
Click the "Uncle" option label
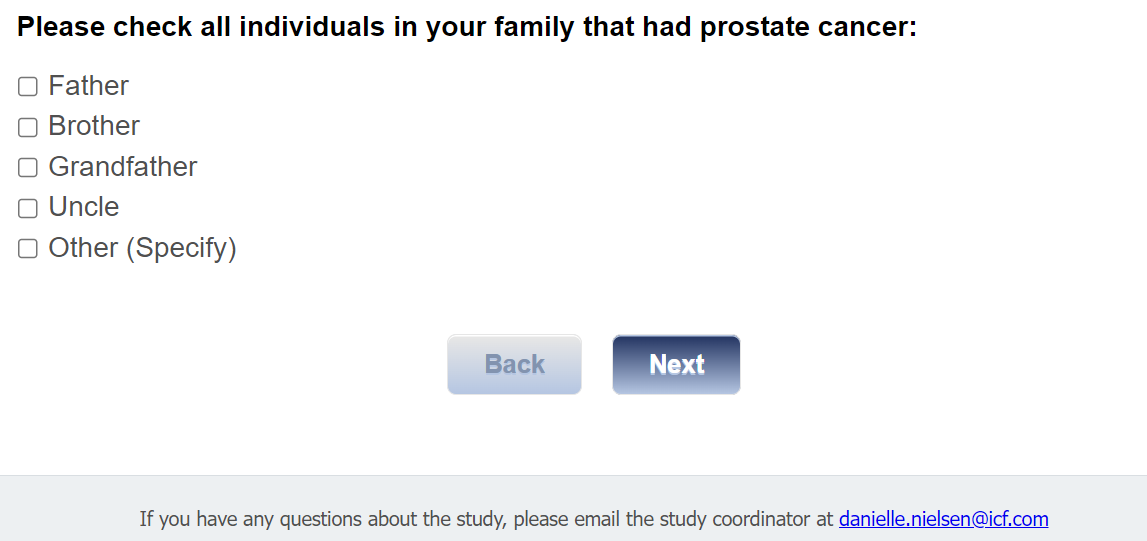[84, 207]
